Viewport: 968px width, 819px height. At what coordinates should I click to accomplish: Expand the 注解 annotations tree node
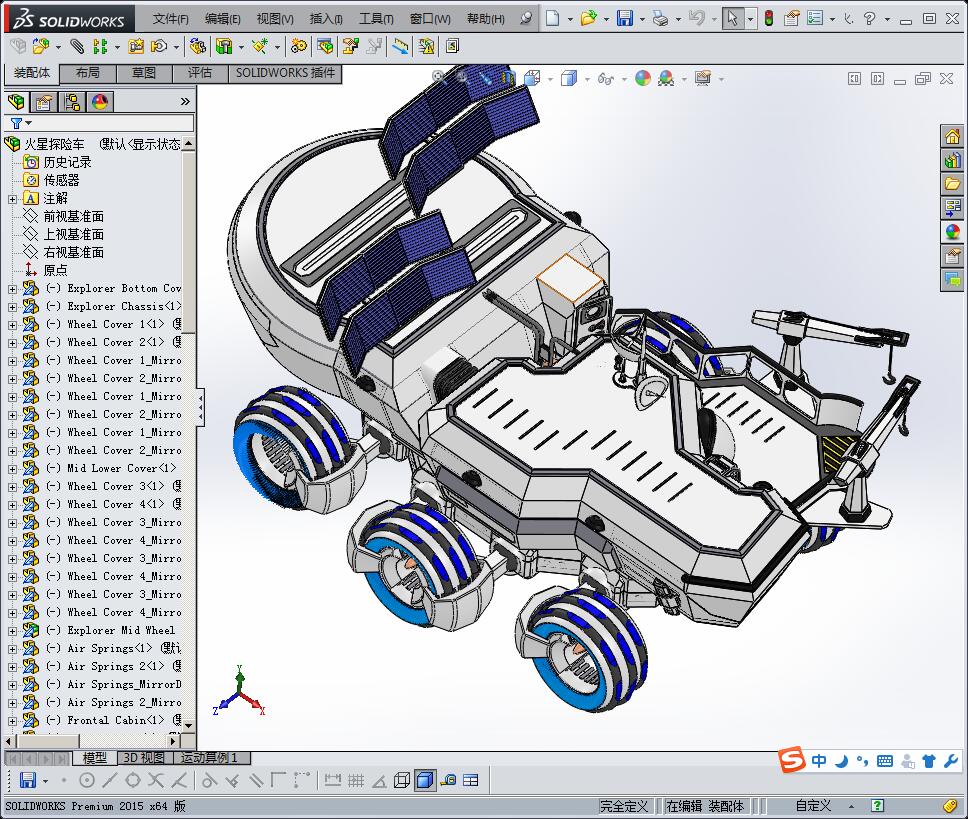click(12, 199)
